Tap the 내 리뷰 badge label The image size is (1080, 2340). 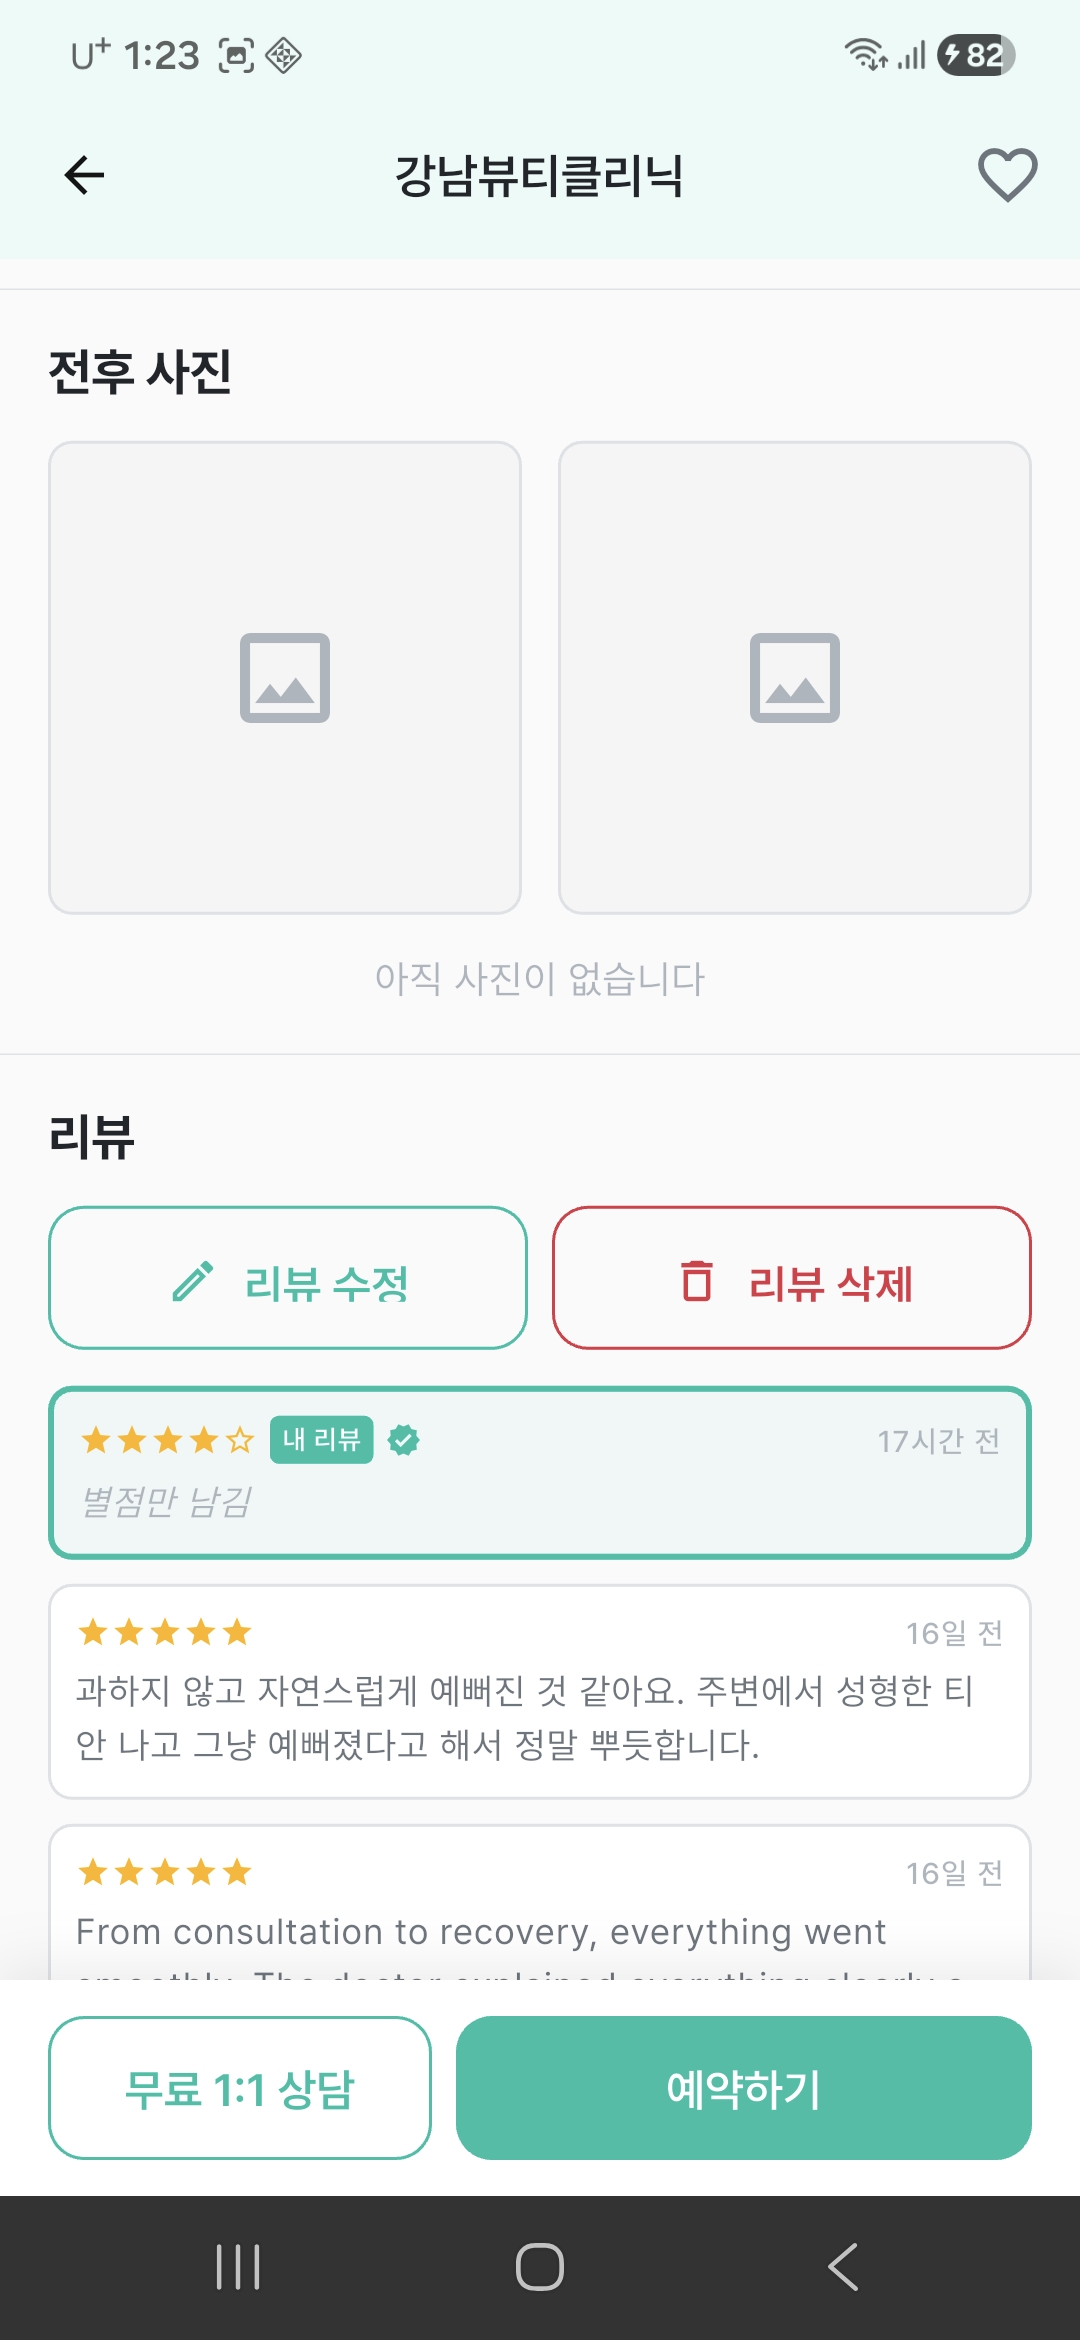(x=321, y=1440)
